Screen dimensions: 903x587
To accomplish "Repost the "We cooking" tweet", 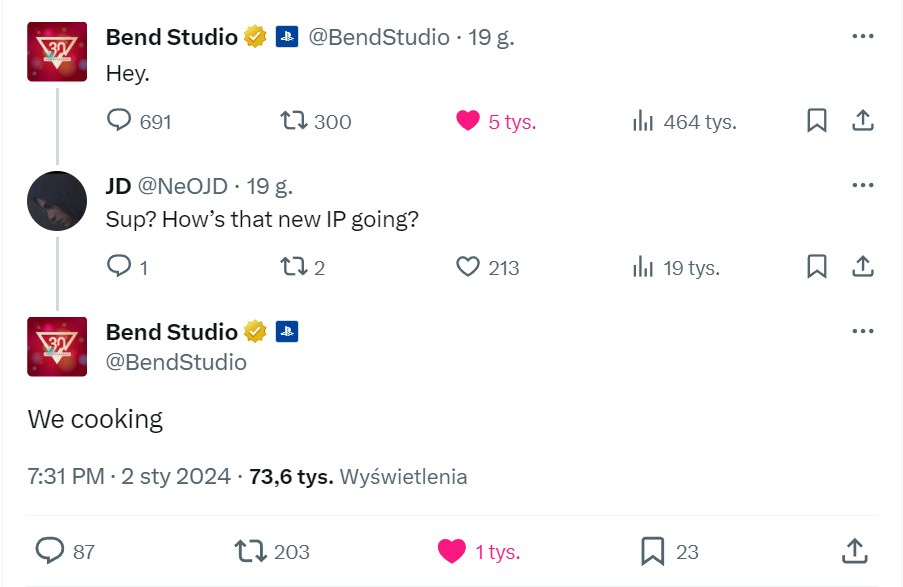I will 249,551.
